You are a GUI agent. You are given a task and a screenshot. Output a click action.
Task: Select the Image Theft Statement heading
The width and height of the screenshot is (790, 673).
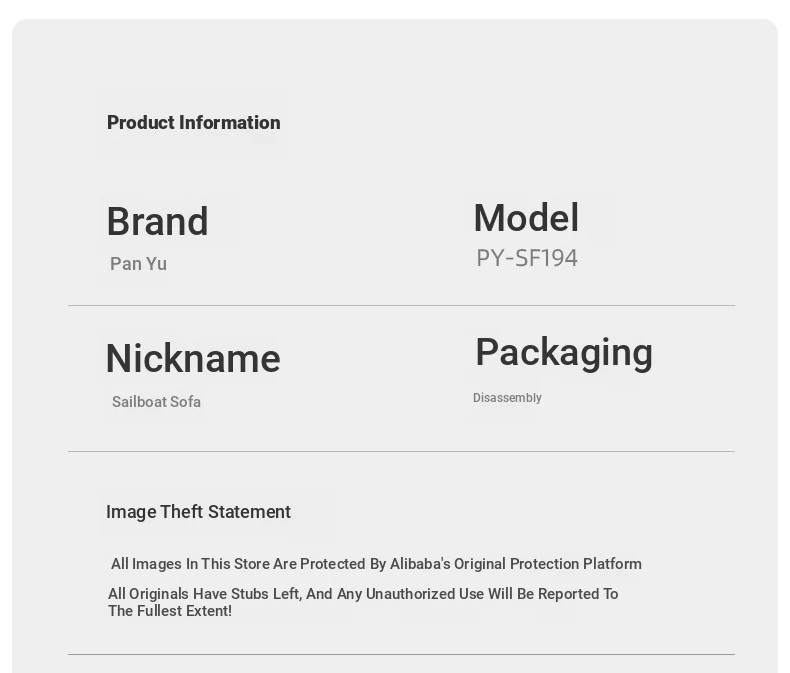(199, 512)
